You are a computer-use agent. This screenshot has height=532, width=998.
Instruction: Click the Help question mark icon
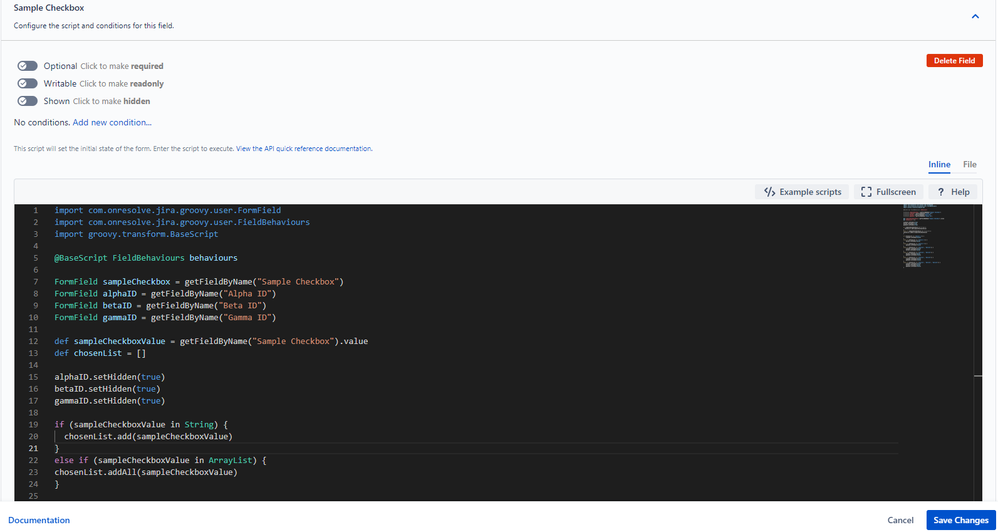(x=940, y=192)
